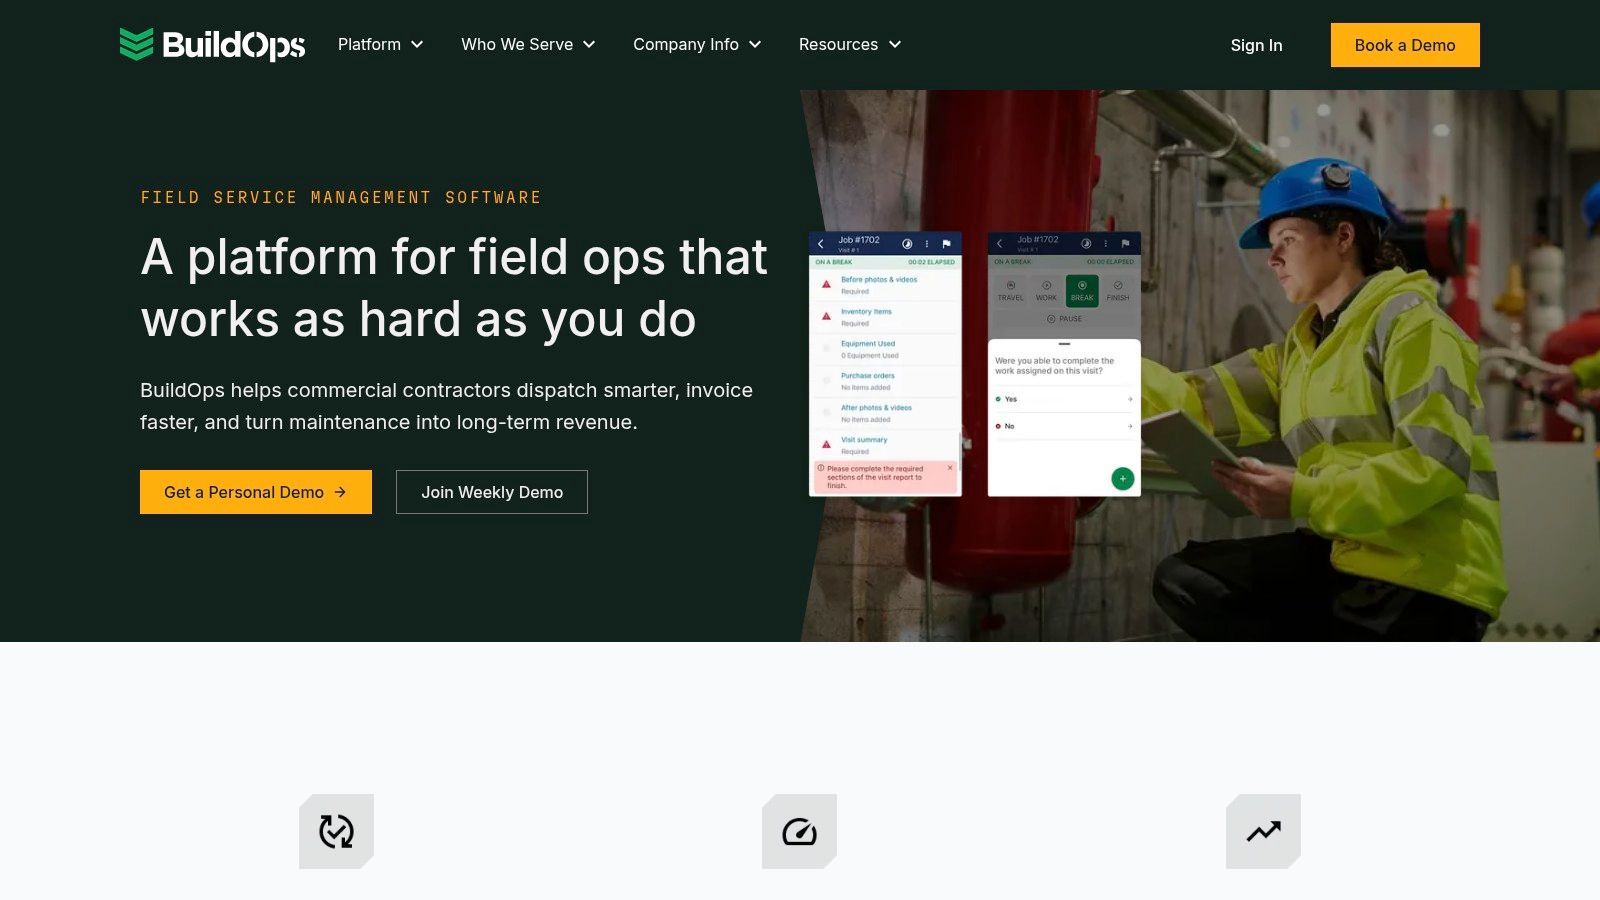Select "No" for completing the assigned work
The height and width of the screenshot is (900, 1600).
click(x=1008, y=426)
